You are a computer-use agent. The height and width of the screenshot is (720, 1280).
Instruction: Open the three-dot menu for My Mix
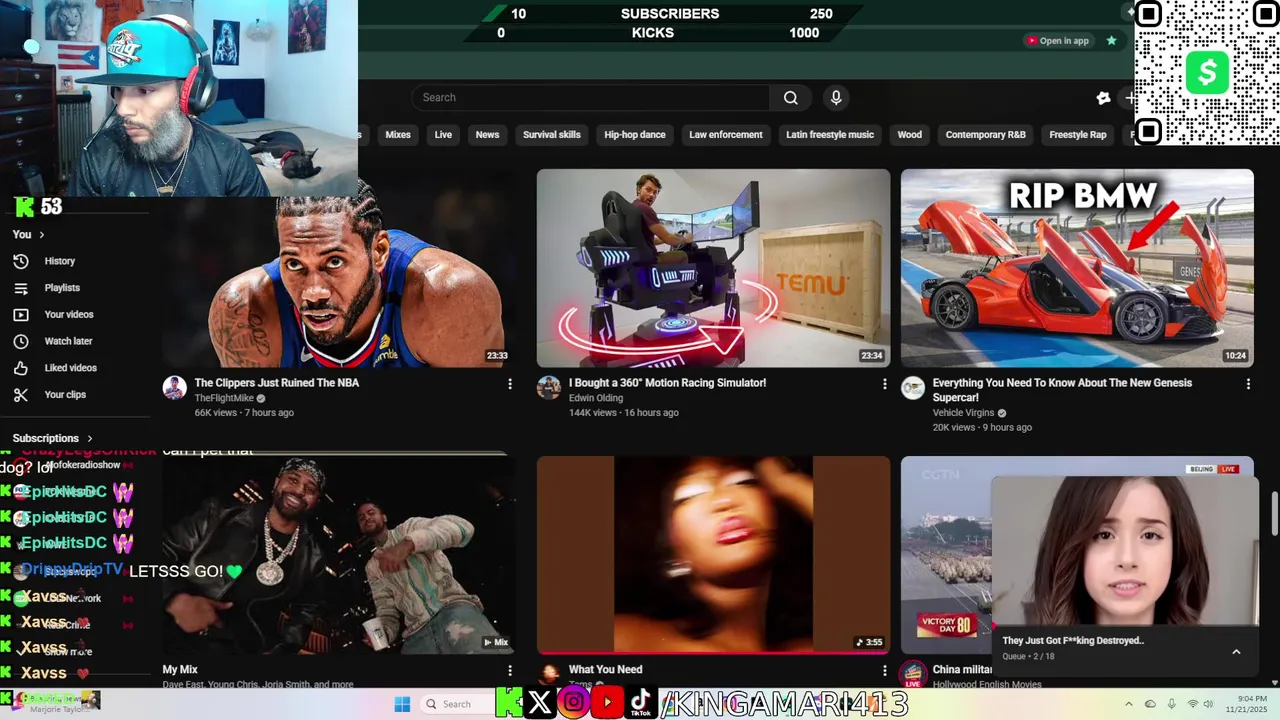(x=510, y=670)
